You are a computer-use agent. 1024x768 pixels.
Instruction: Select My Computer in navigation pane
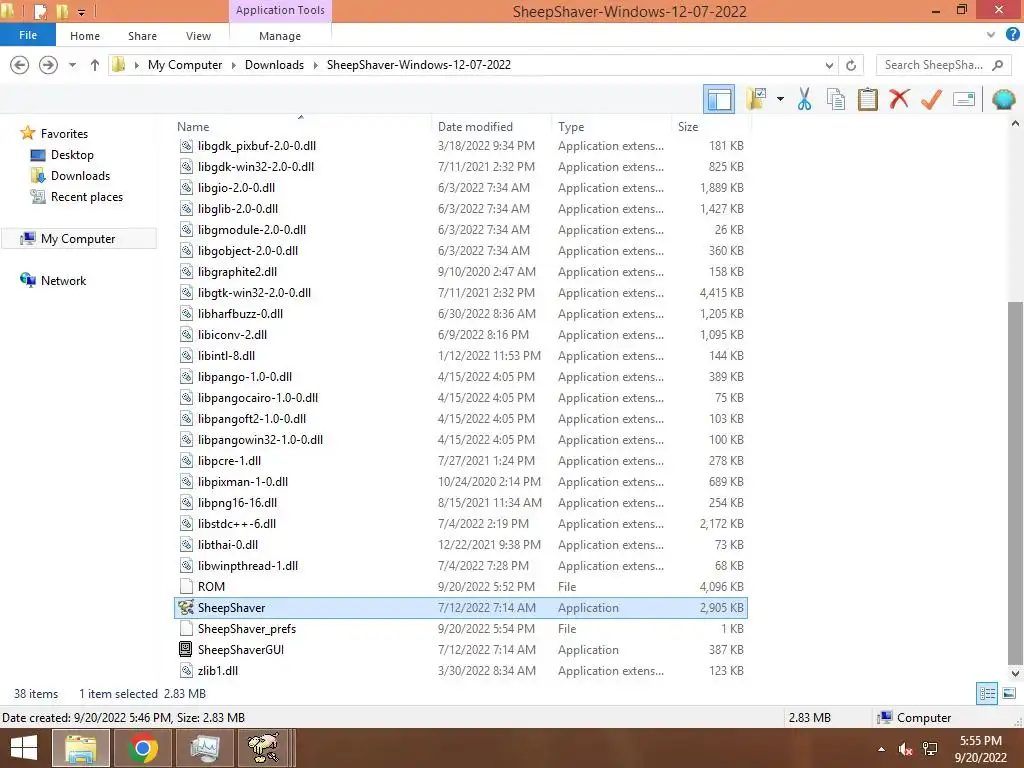pos(78,239)
